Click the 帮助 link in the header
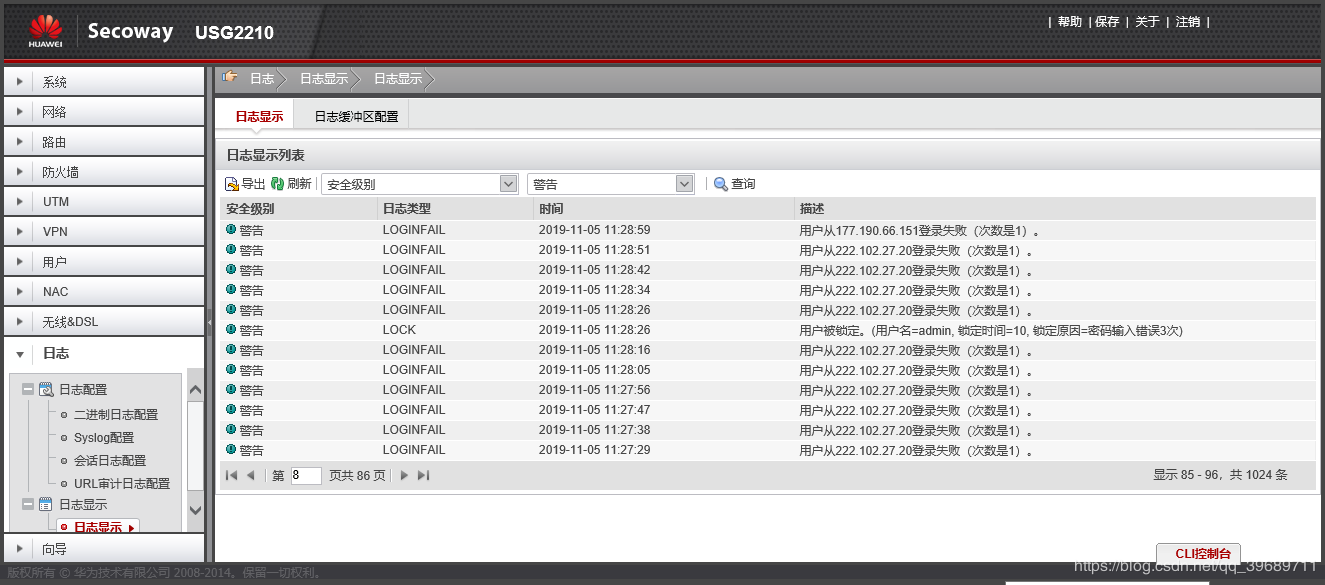1325x585 pixels. pos(1070,22)
